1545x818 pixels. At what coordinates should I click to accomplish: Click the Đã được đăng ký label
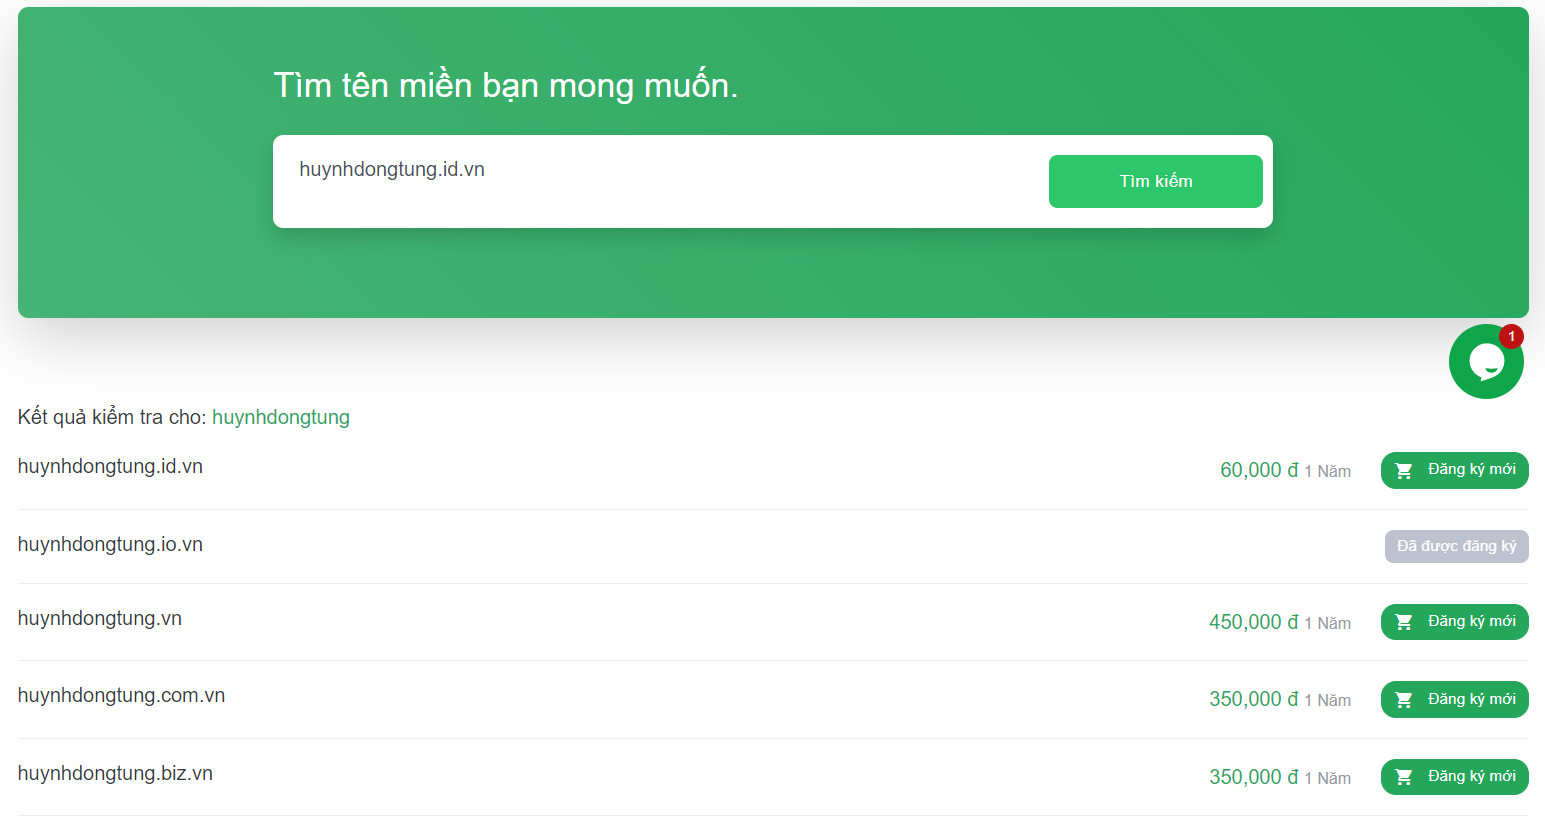1456,546
